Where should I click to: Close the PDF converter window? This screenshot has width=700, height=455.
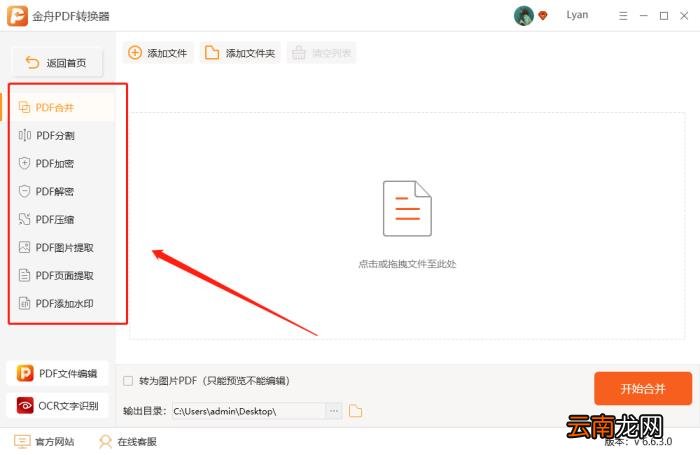click(684, 16)
